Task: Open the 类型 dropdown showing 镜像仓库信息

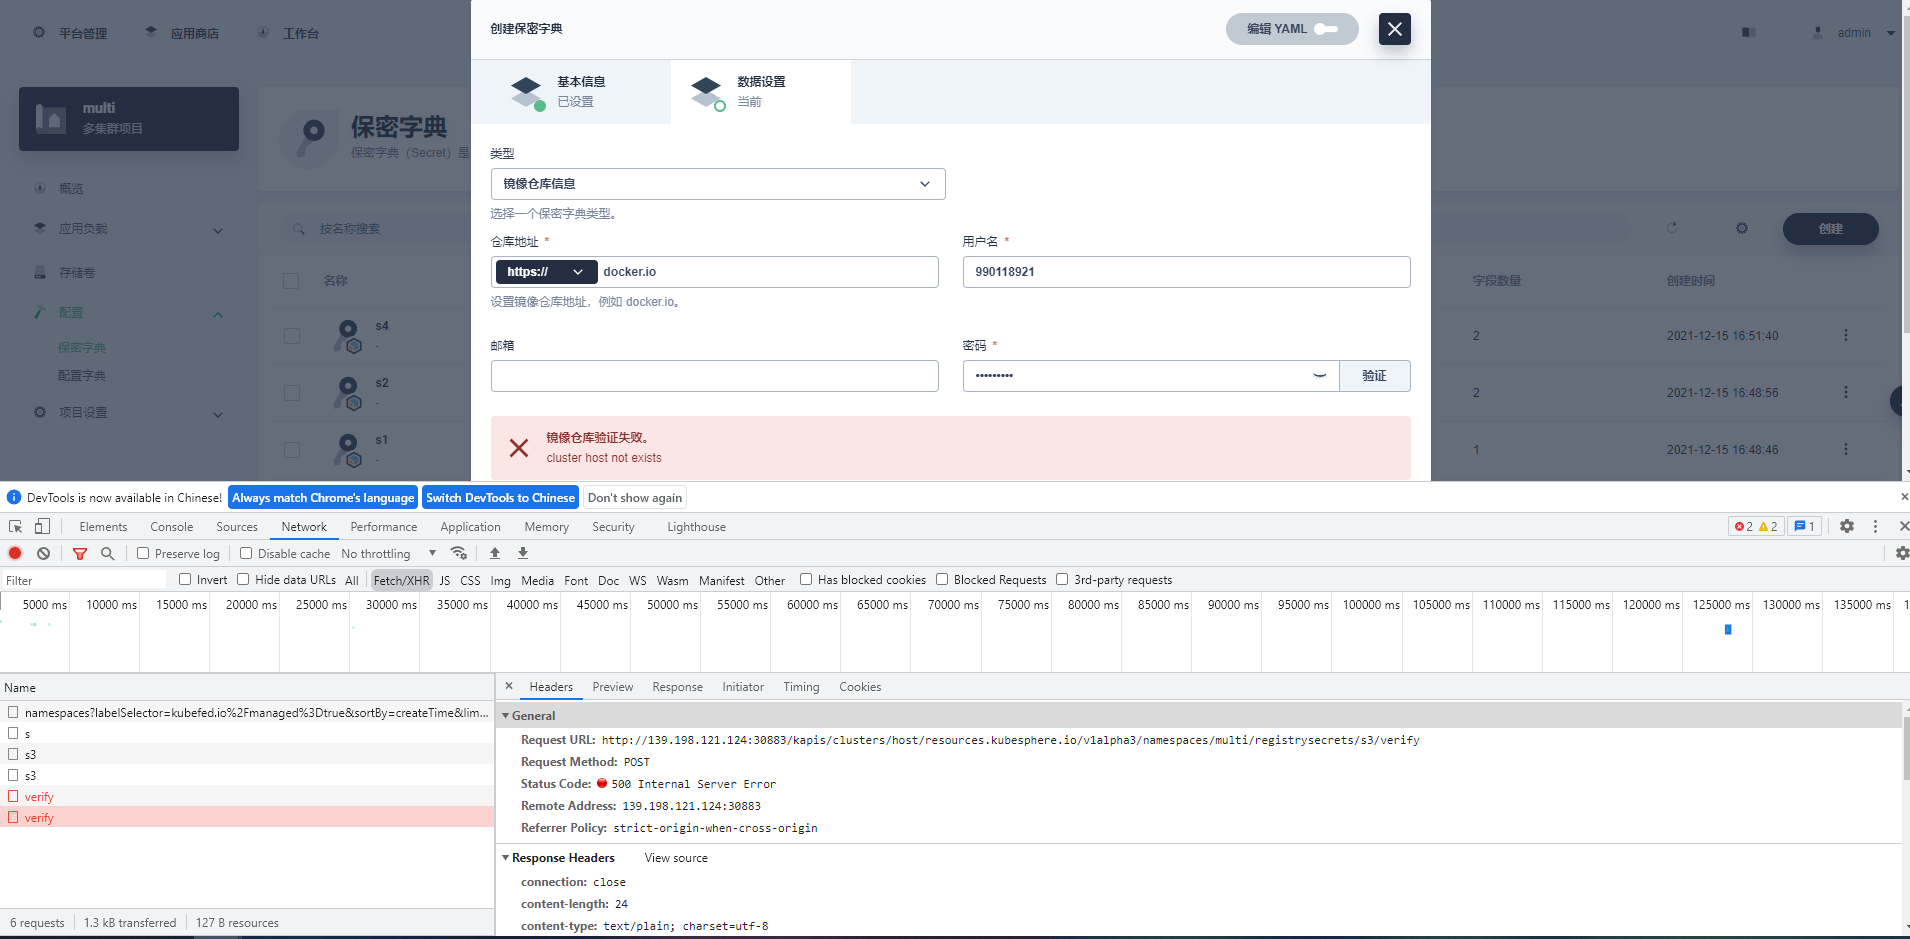Action: click(x=716, y=184)
